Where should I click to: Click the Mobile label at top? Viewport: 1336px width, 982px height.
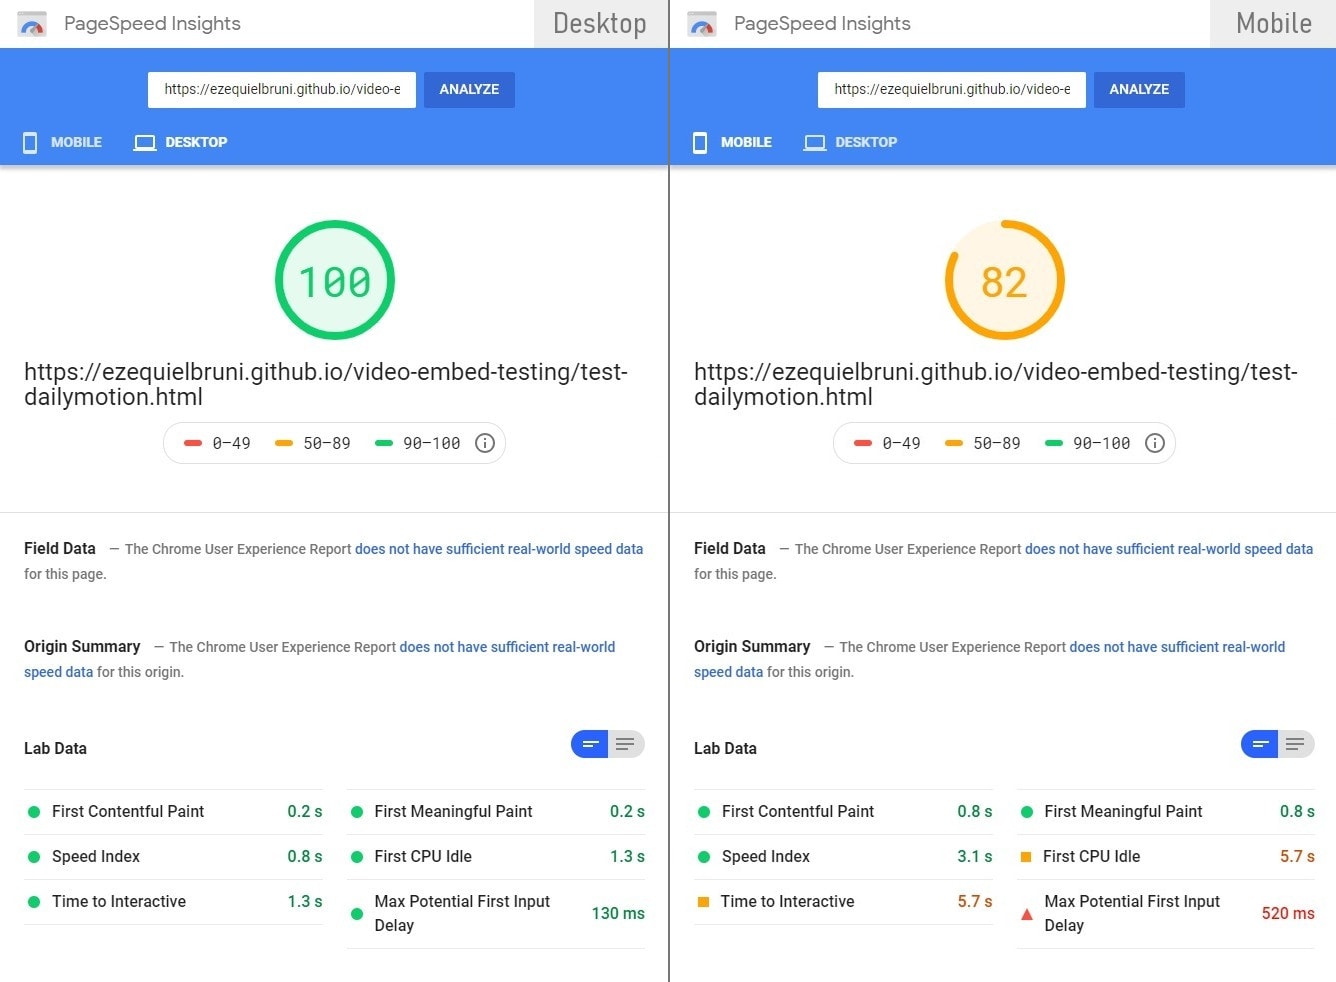coord(1273,23)
